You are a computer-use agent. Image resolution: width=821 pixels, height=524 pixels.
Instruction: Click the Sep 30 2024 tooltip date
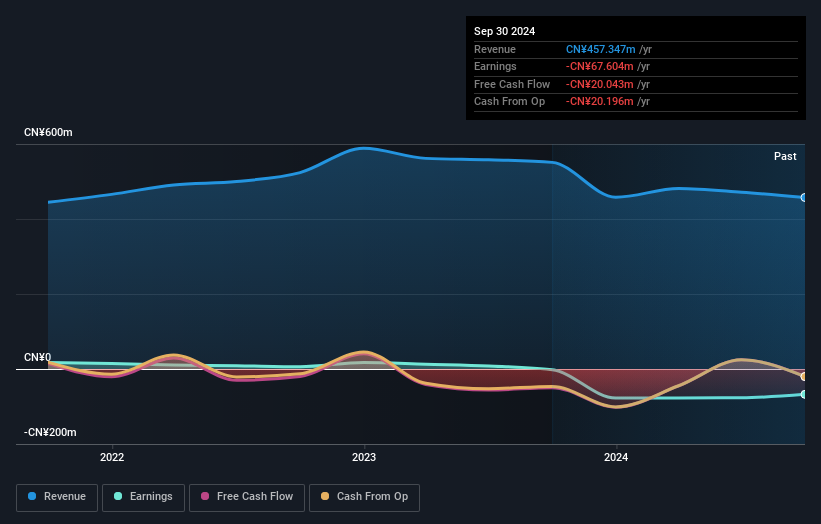pyautogui.click(x=504, y=31)
